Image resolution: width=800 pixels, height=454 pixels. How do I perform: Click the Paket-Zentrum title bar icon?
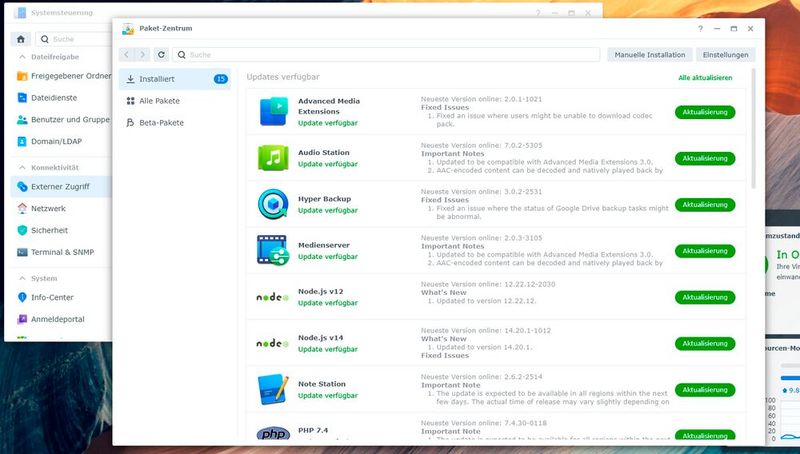(128, 29)
